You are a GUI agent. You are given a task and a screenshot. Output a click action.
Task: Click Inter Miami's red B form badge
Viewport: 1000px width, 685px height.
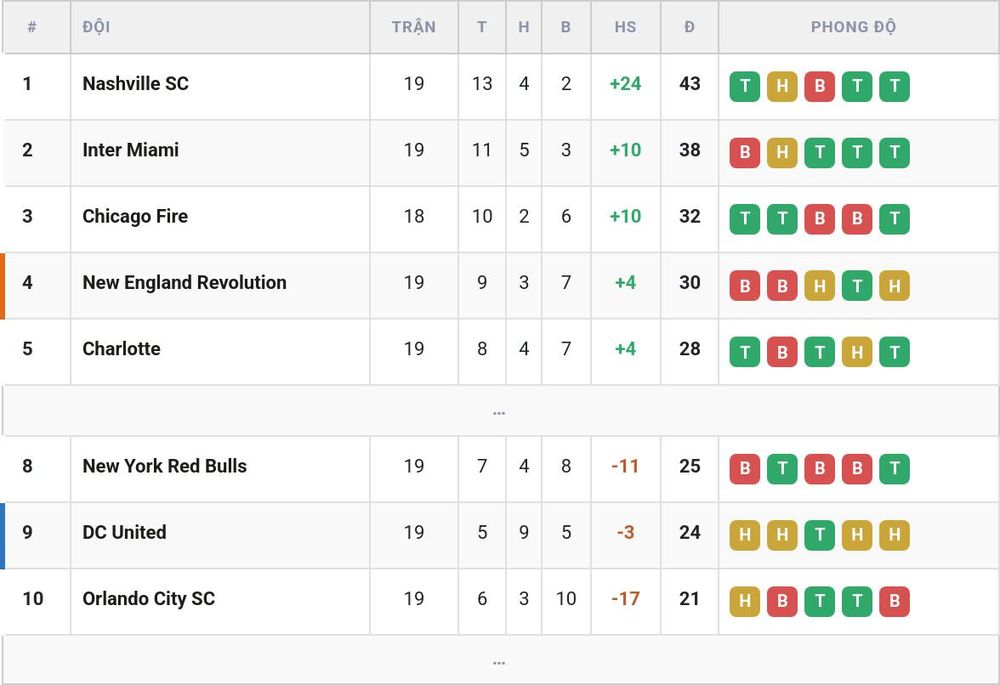tap(744, 152)
